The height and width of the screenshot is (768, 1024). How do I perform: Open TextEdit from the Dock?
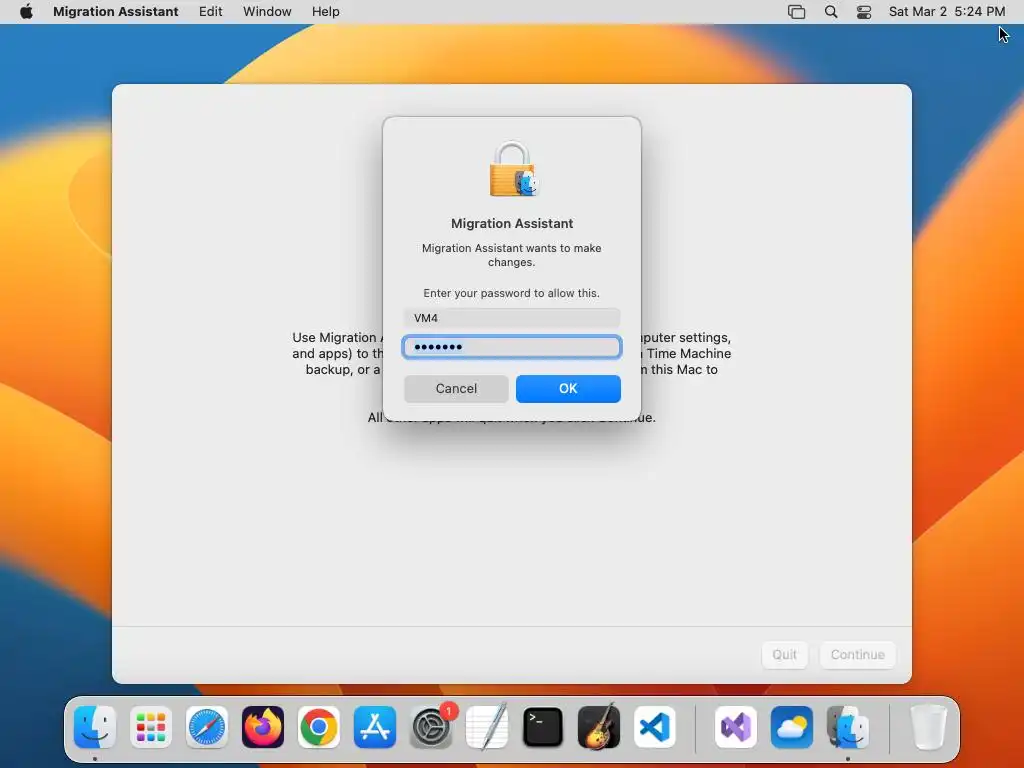coord(487,727)
